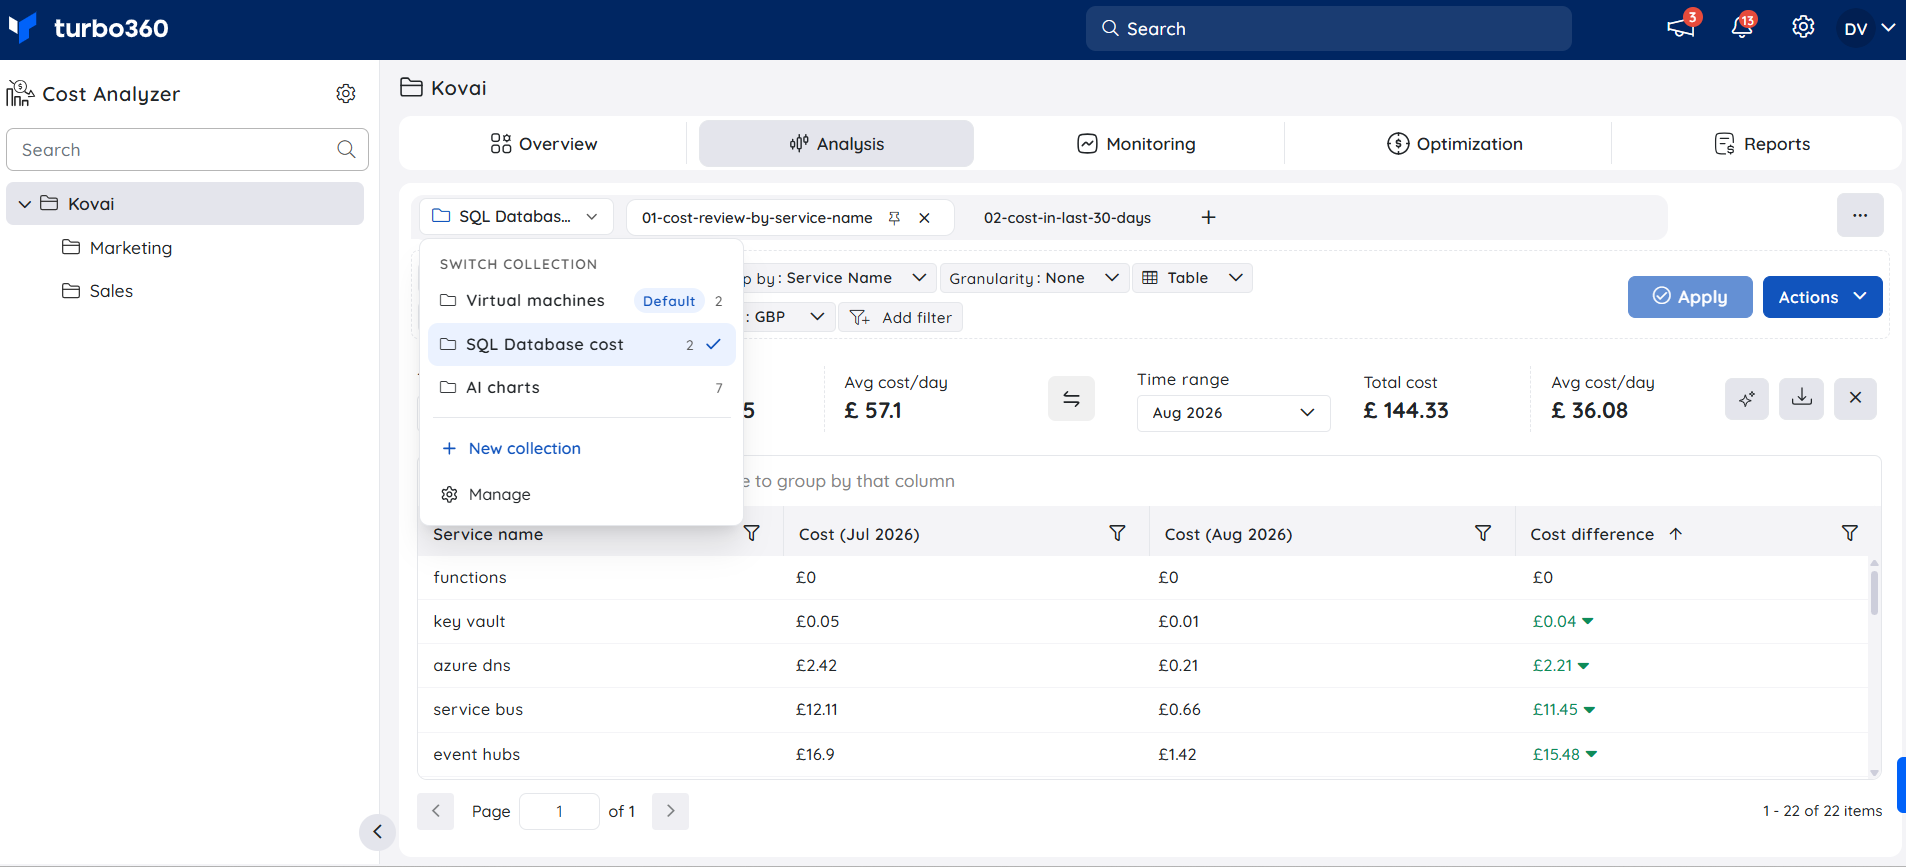Collapse the sidebar with the arrow button
This screenshot has width=1906, height=867.
coord(377,831)
